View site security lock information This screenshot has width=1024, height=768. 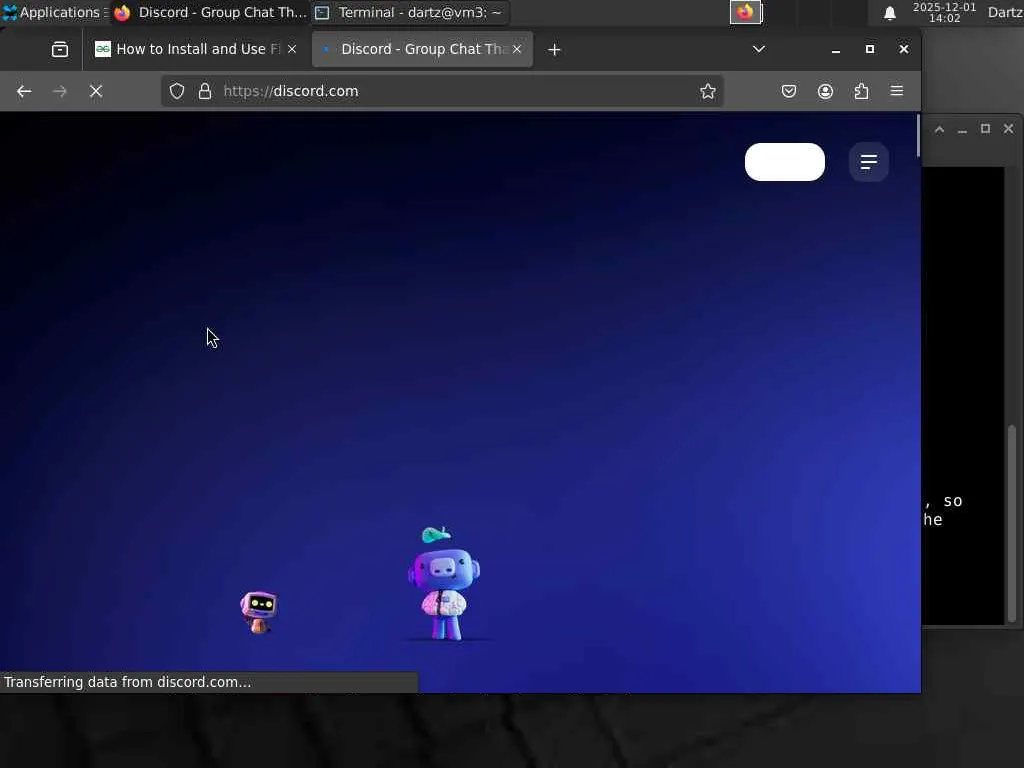[x=205, y=91]
